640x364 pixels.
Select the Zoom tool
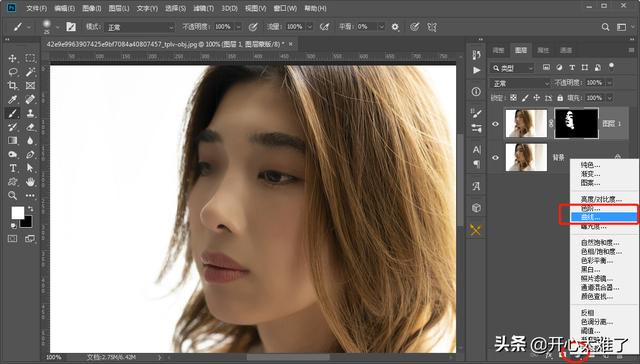pyautogui.click(x=12, y=195)
